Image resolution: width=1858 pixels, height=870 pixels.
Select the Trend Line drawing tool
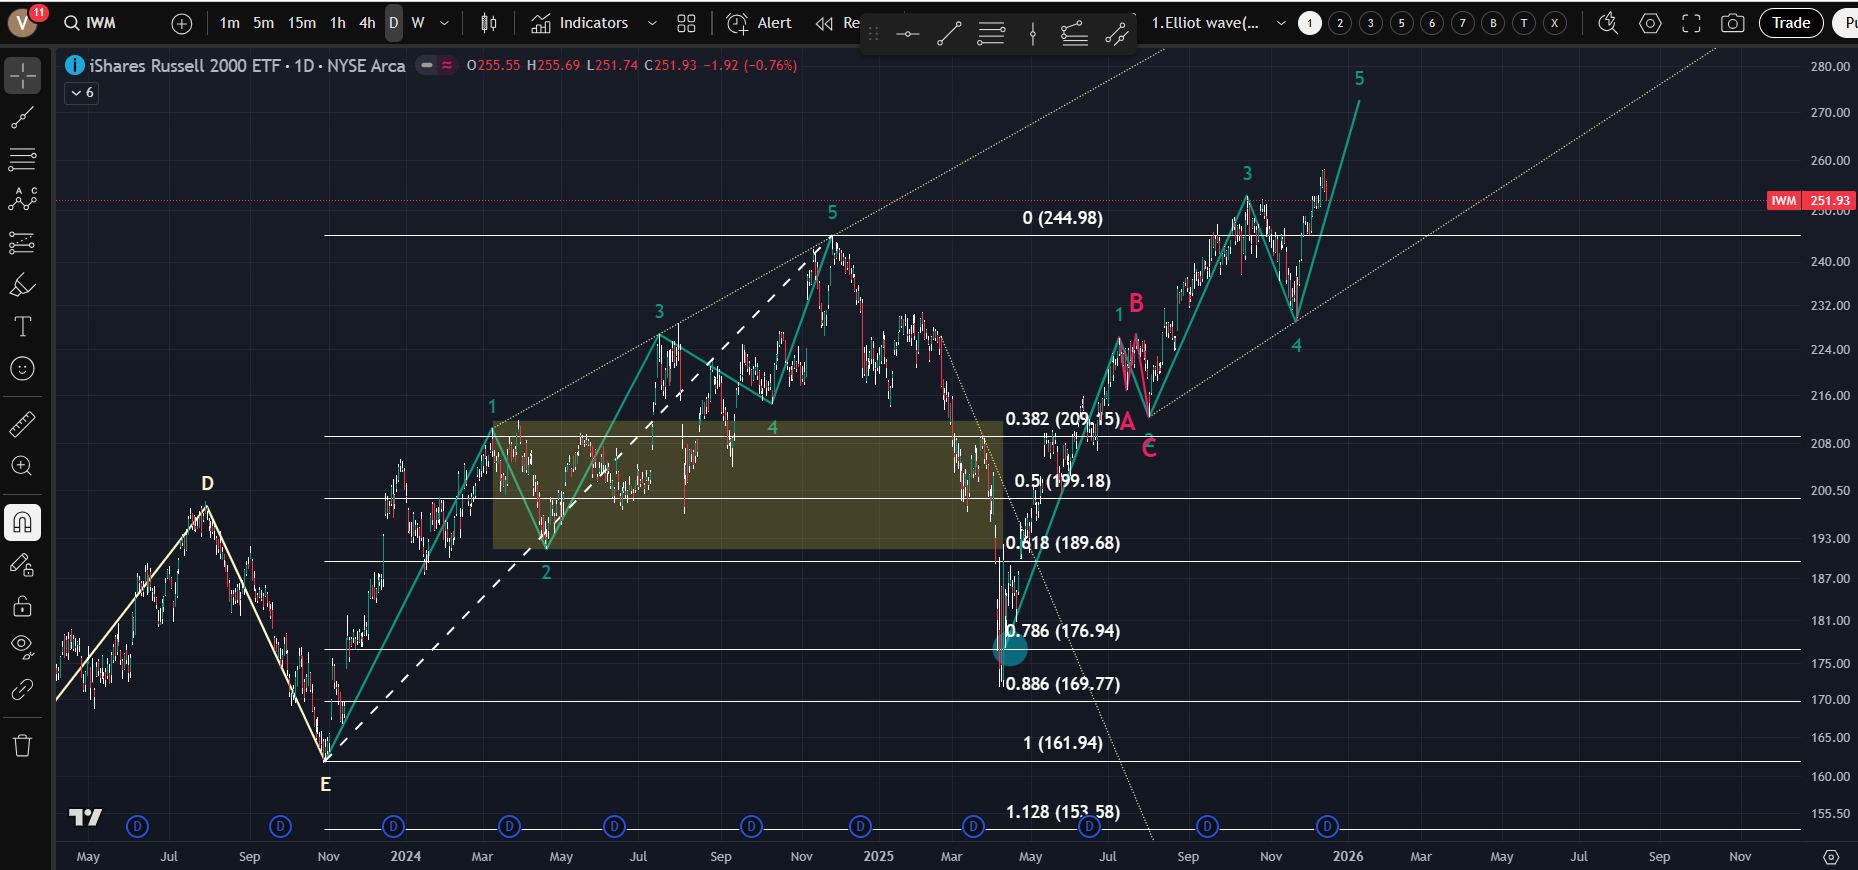[x=22, y=118]
